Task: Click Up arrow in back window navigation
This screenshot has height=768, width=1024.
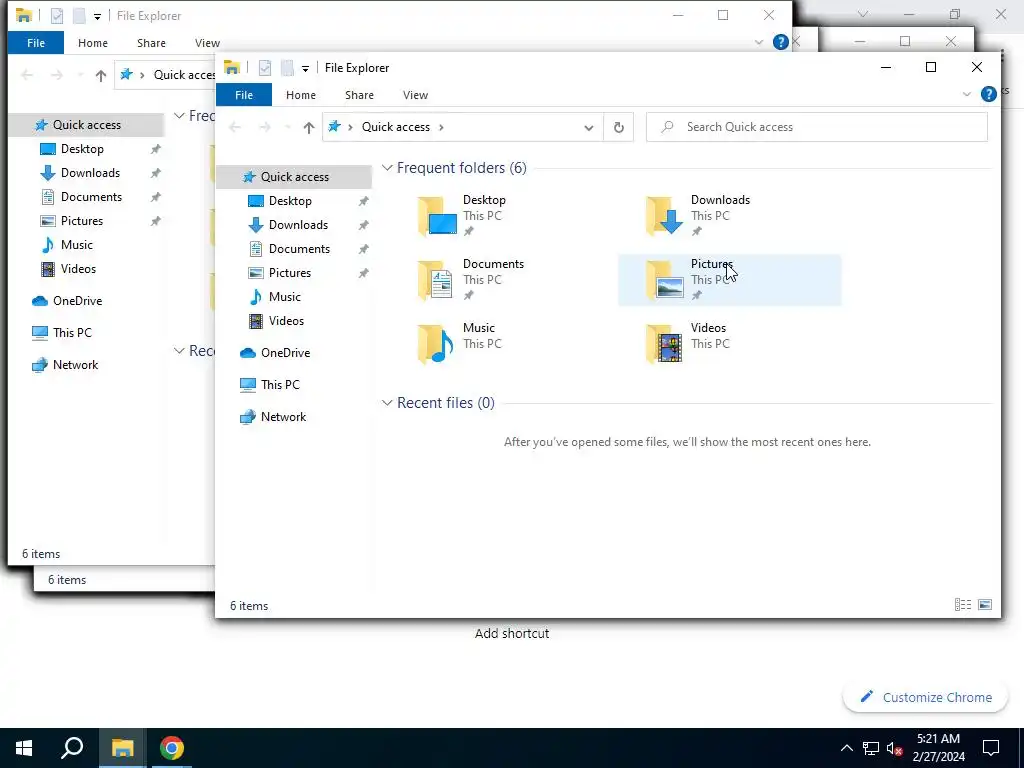Action: (101, 75)
